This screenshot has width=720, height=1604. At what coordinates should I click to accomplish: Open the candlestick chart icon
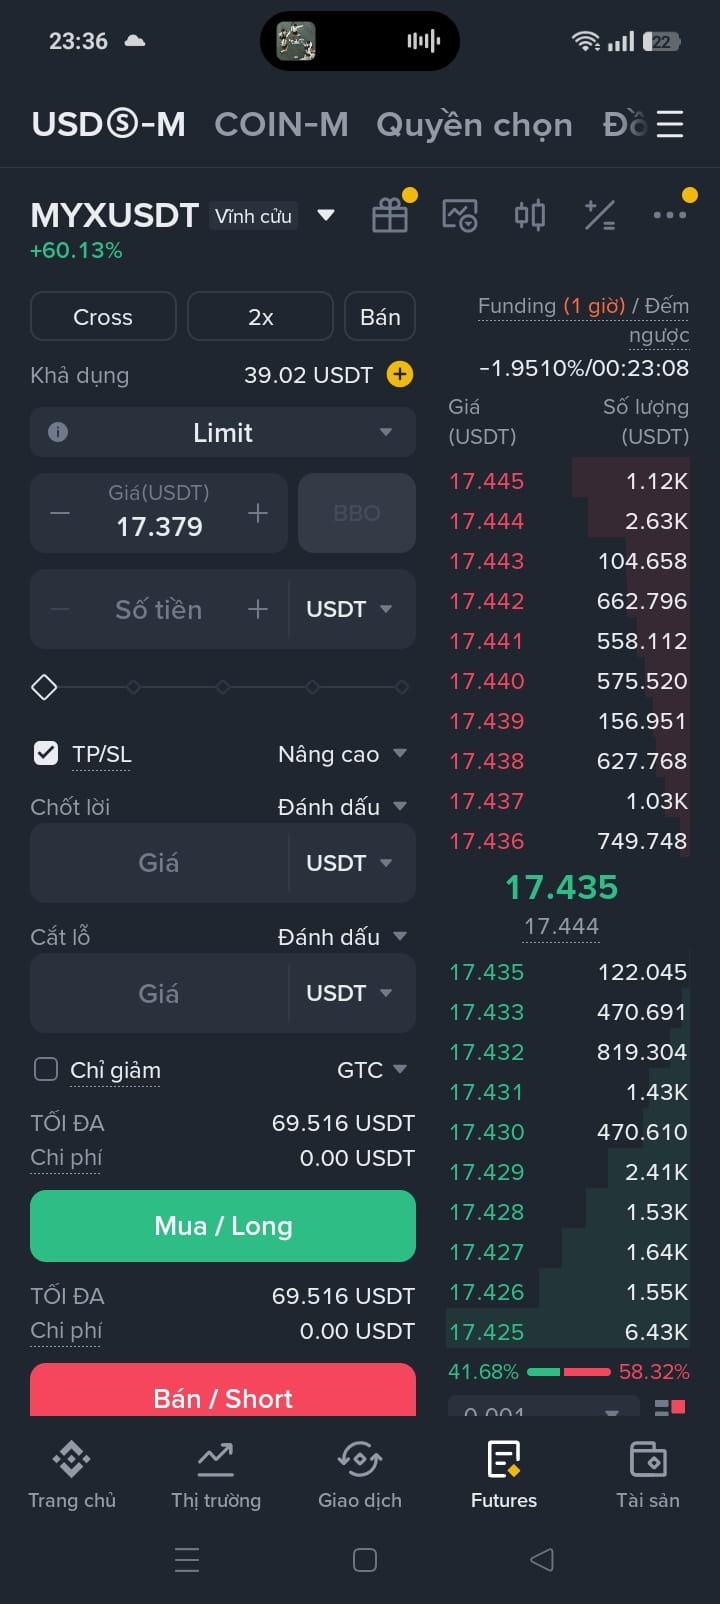[x=530, y=215]
